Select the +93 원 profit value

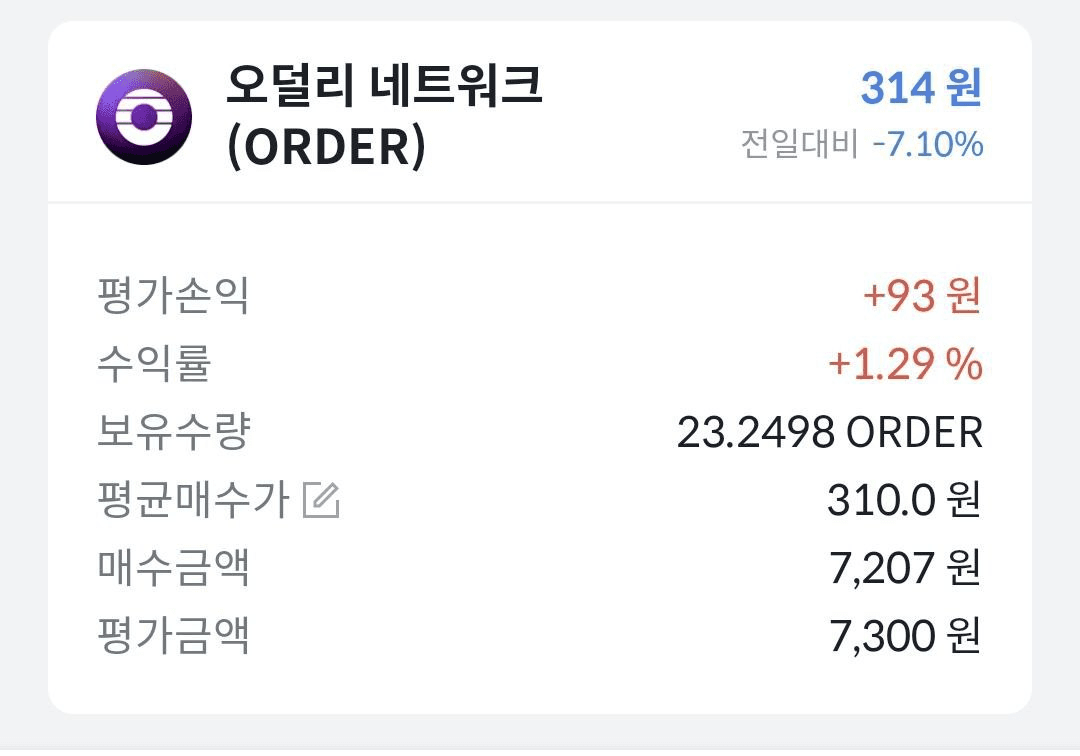pos(922,295)
